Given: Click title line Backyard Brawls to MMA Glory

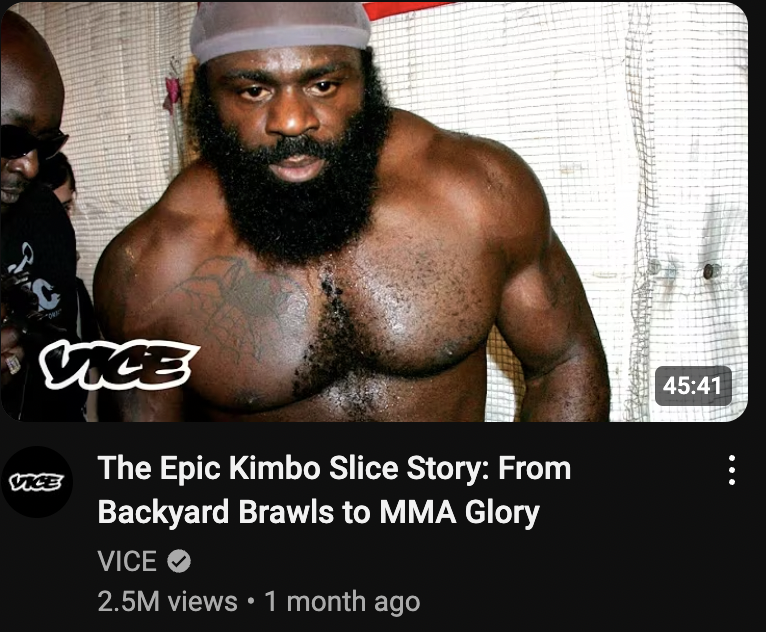Looking at the screenshot, I should tap(319, 512).
